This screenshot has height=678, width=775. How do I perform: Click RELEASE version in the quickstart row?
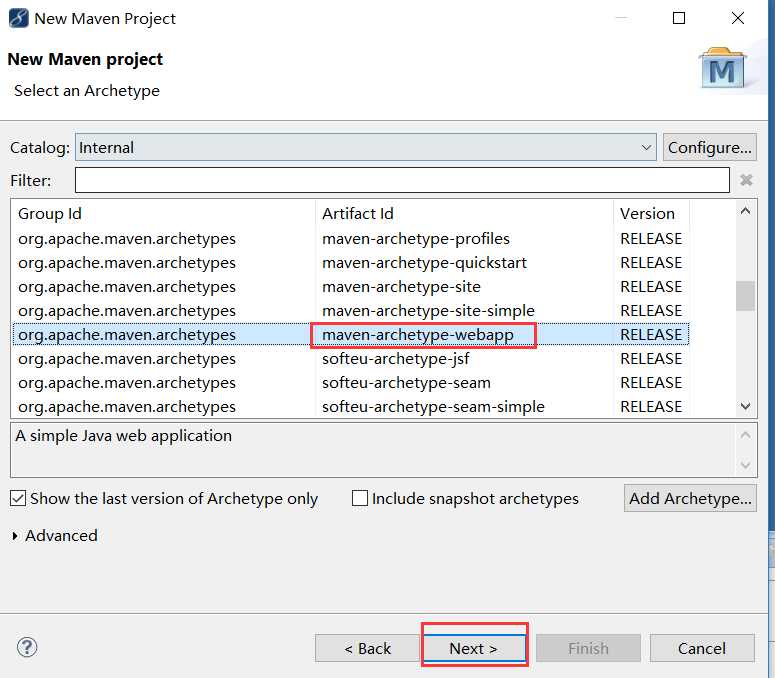pyautogui.click(x=651, y=263)
